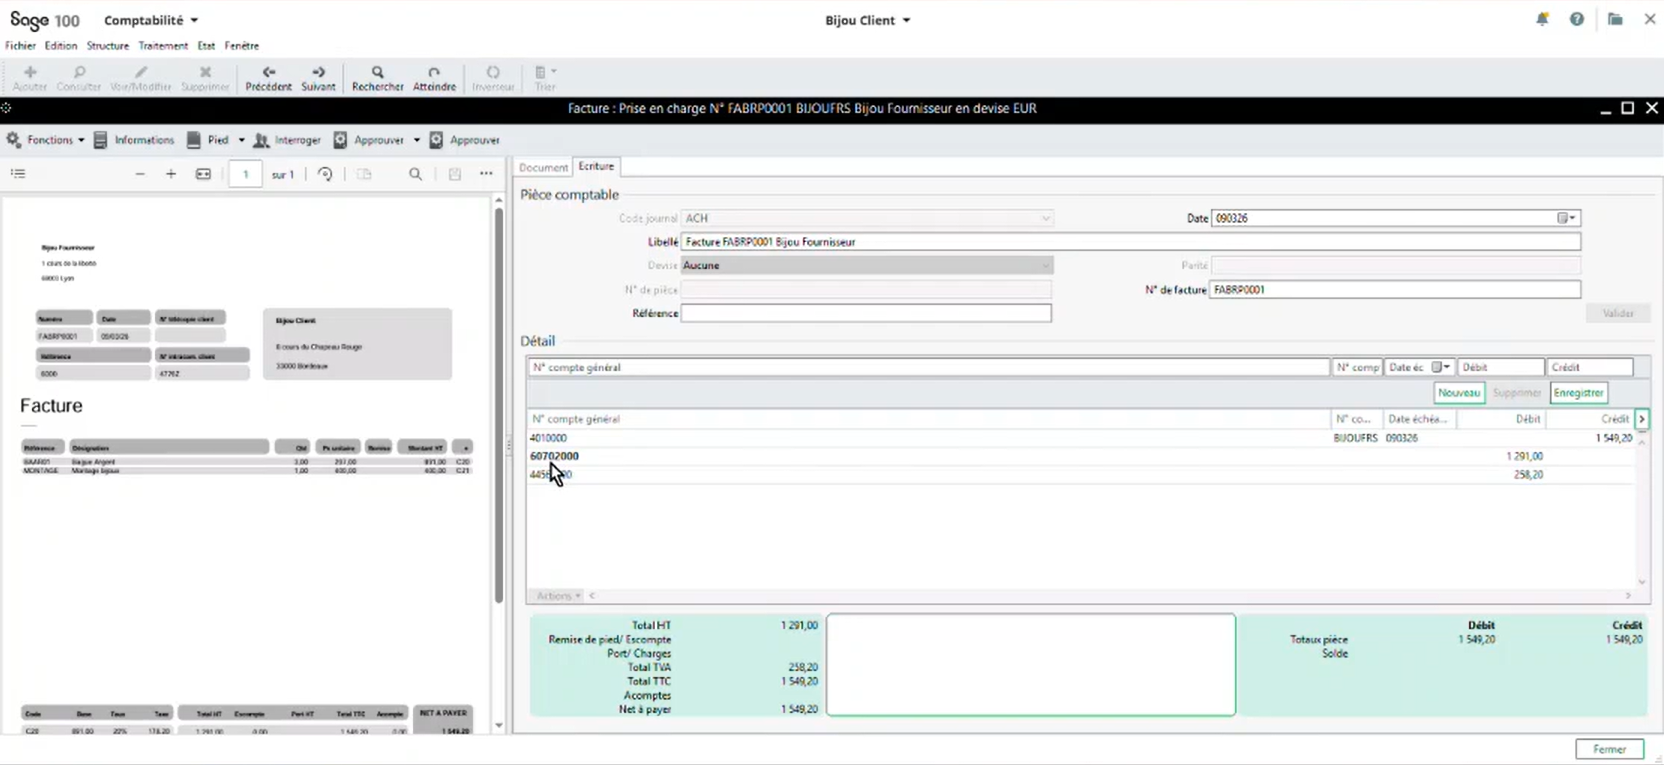Image resolution: width=1664 pixels, height=765 pixels.
Task: Click the Enregistrer button
Action: pyautogui.click(x=1579, y=393)
